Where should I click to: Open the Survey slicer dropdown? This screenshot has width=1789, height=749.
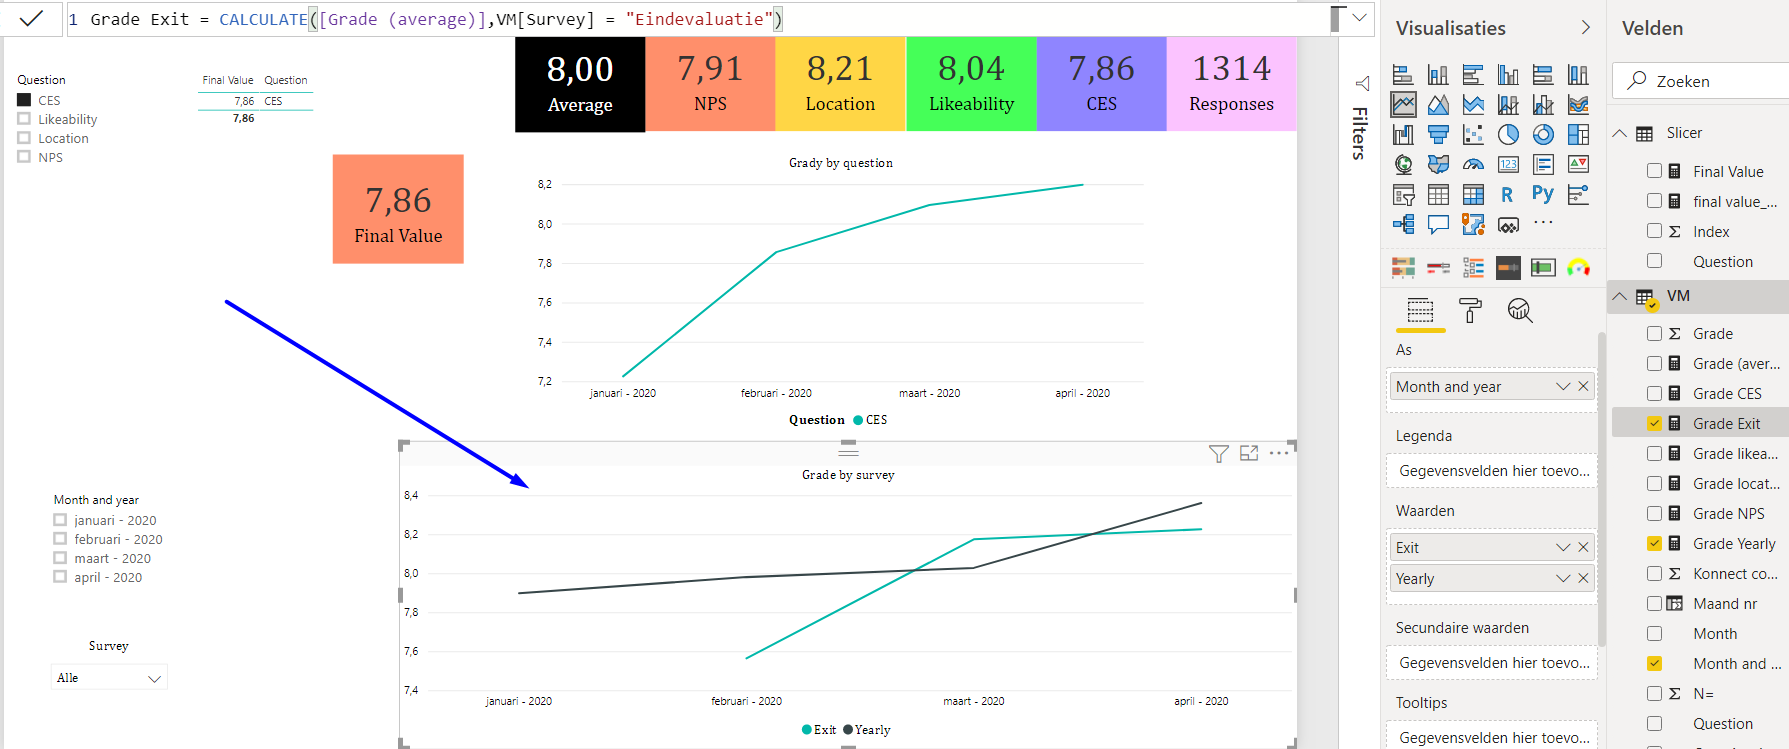(x=154, y=678)
